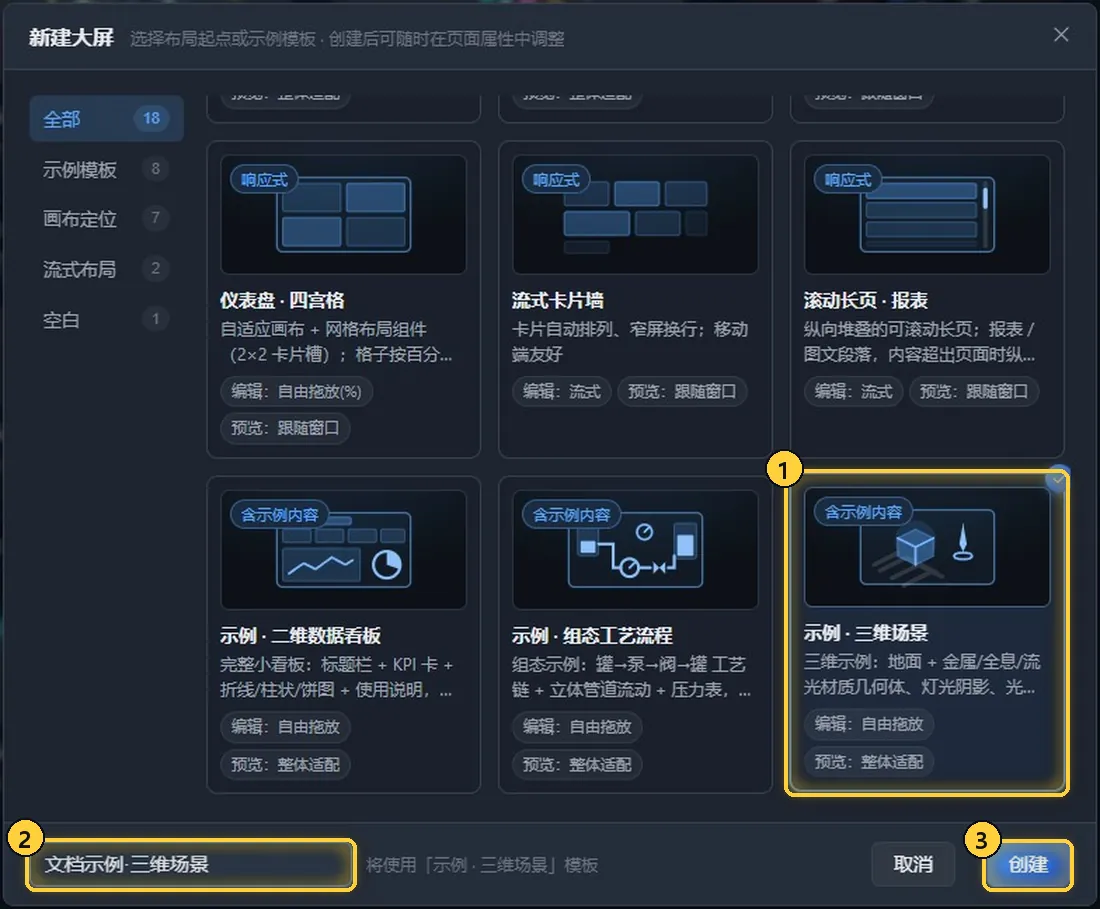1100x909 pixels.
Task: Click the 创建 button
Action: click(1028, 864)
